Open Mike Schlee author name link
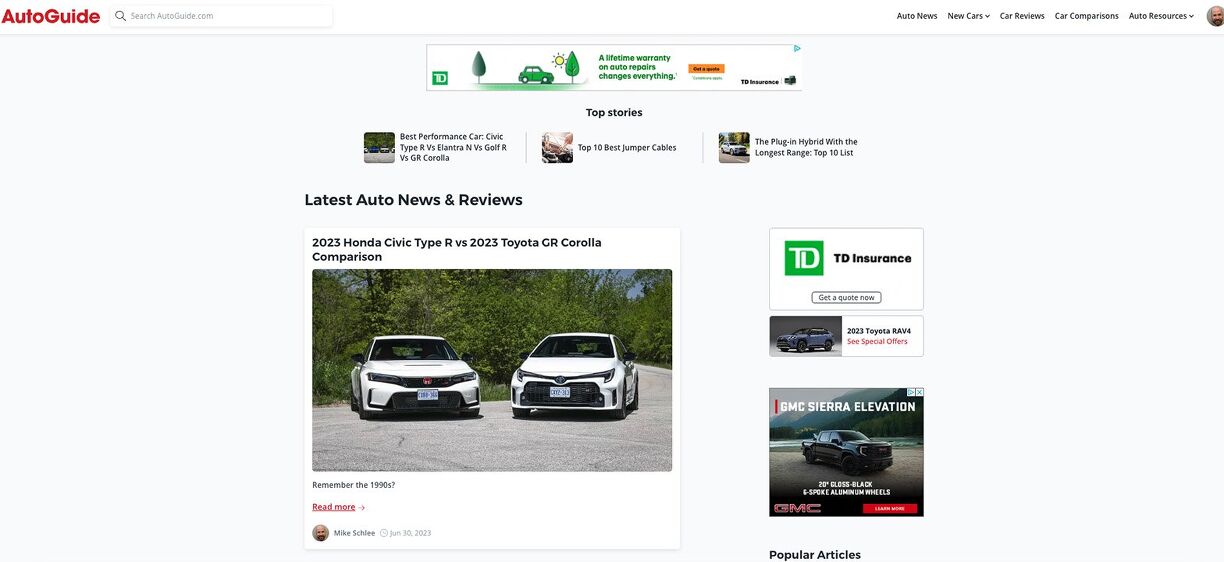Viewport: 1224px width, 562px height. pos(354,533)
